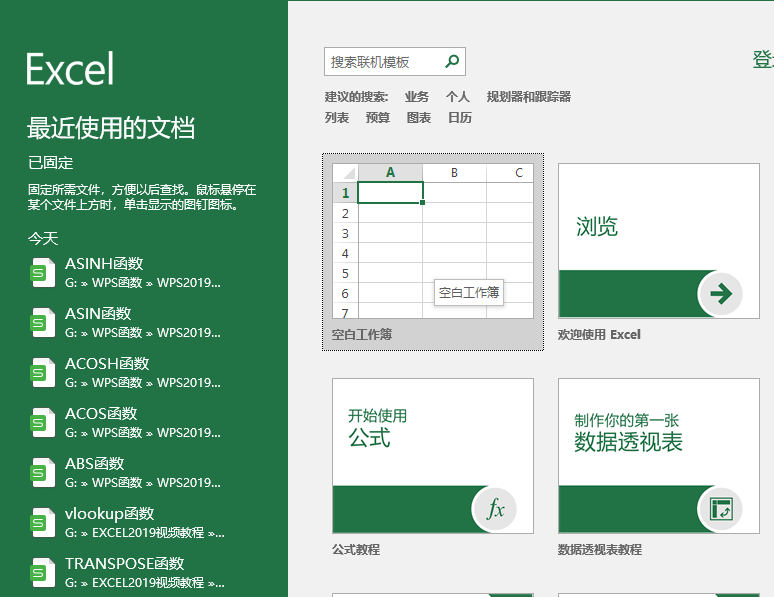Open the 数据透视表教程 template thumbnail
The height and width of the screenshot is (597, 774).
(659, 456)
